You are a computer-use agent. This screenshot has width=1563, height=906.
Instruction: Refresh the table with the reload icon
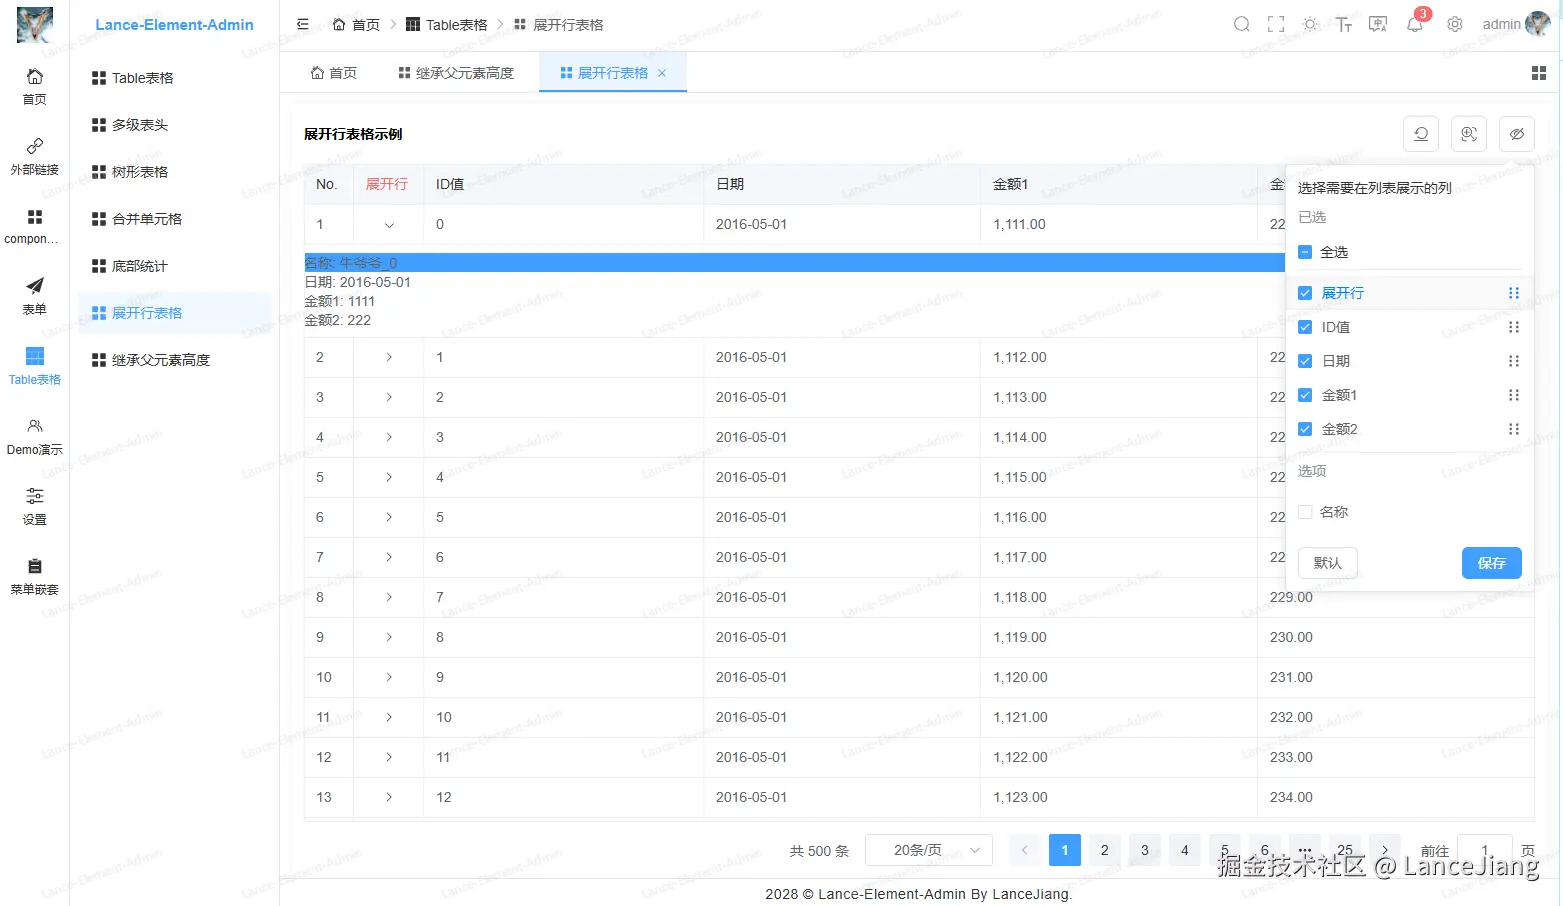tap(1420, 133)
